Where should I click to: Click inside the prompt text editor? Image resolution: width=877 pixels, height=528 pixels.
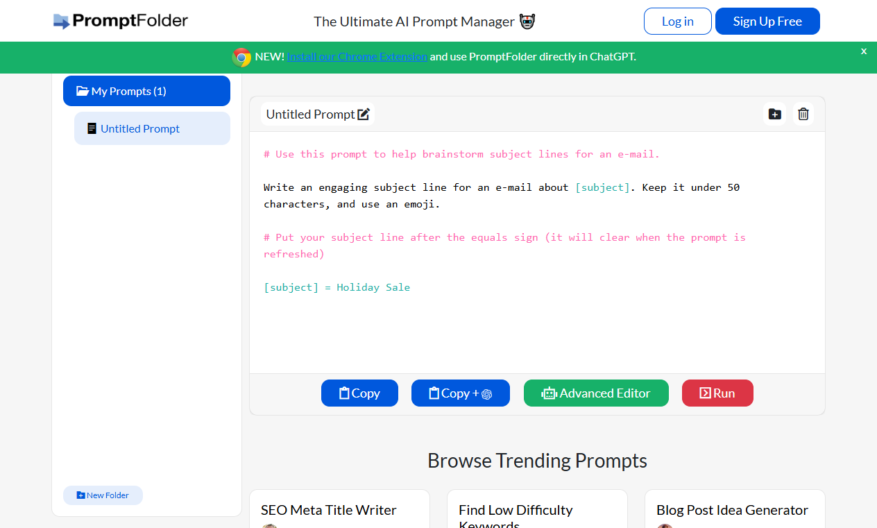coord(537,252)
